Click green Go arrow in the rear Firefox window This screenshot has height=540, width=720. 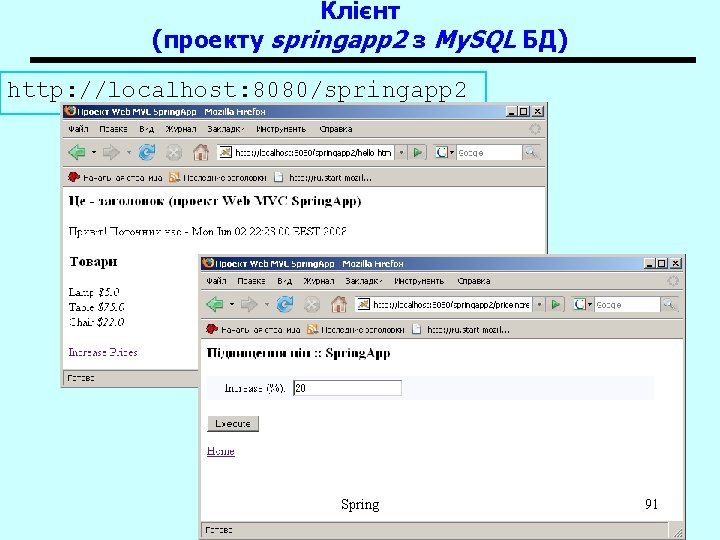(x=417, y=152)
